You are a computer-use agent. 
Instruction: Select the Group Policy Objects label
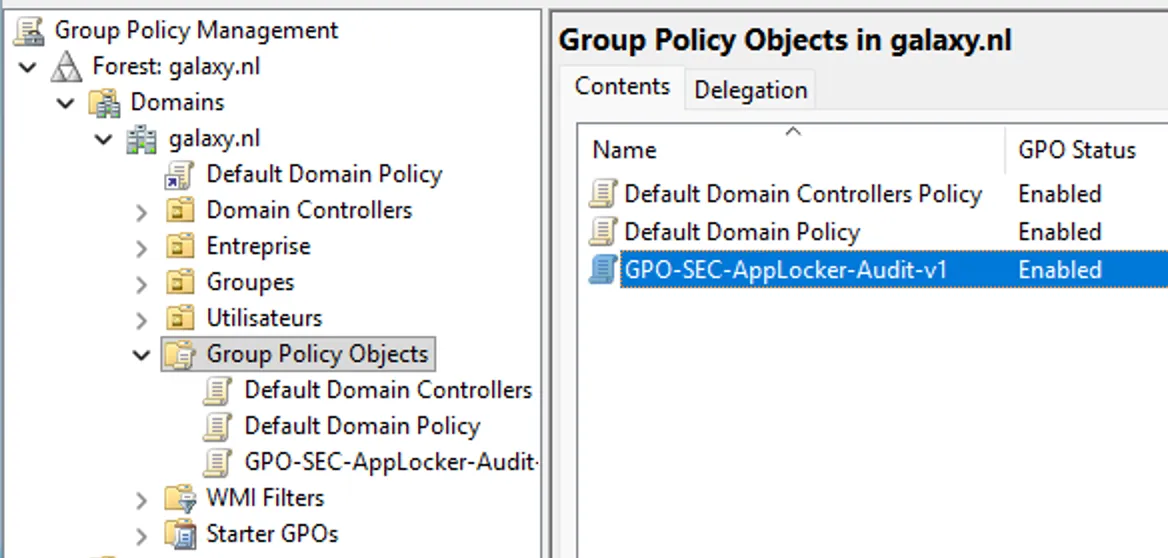317,354
